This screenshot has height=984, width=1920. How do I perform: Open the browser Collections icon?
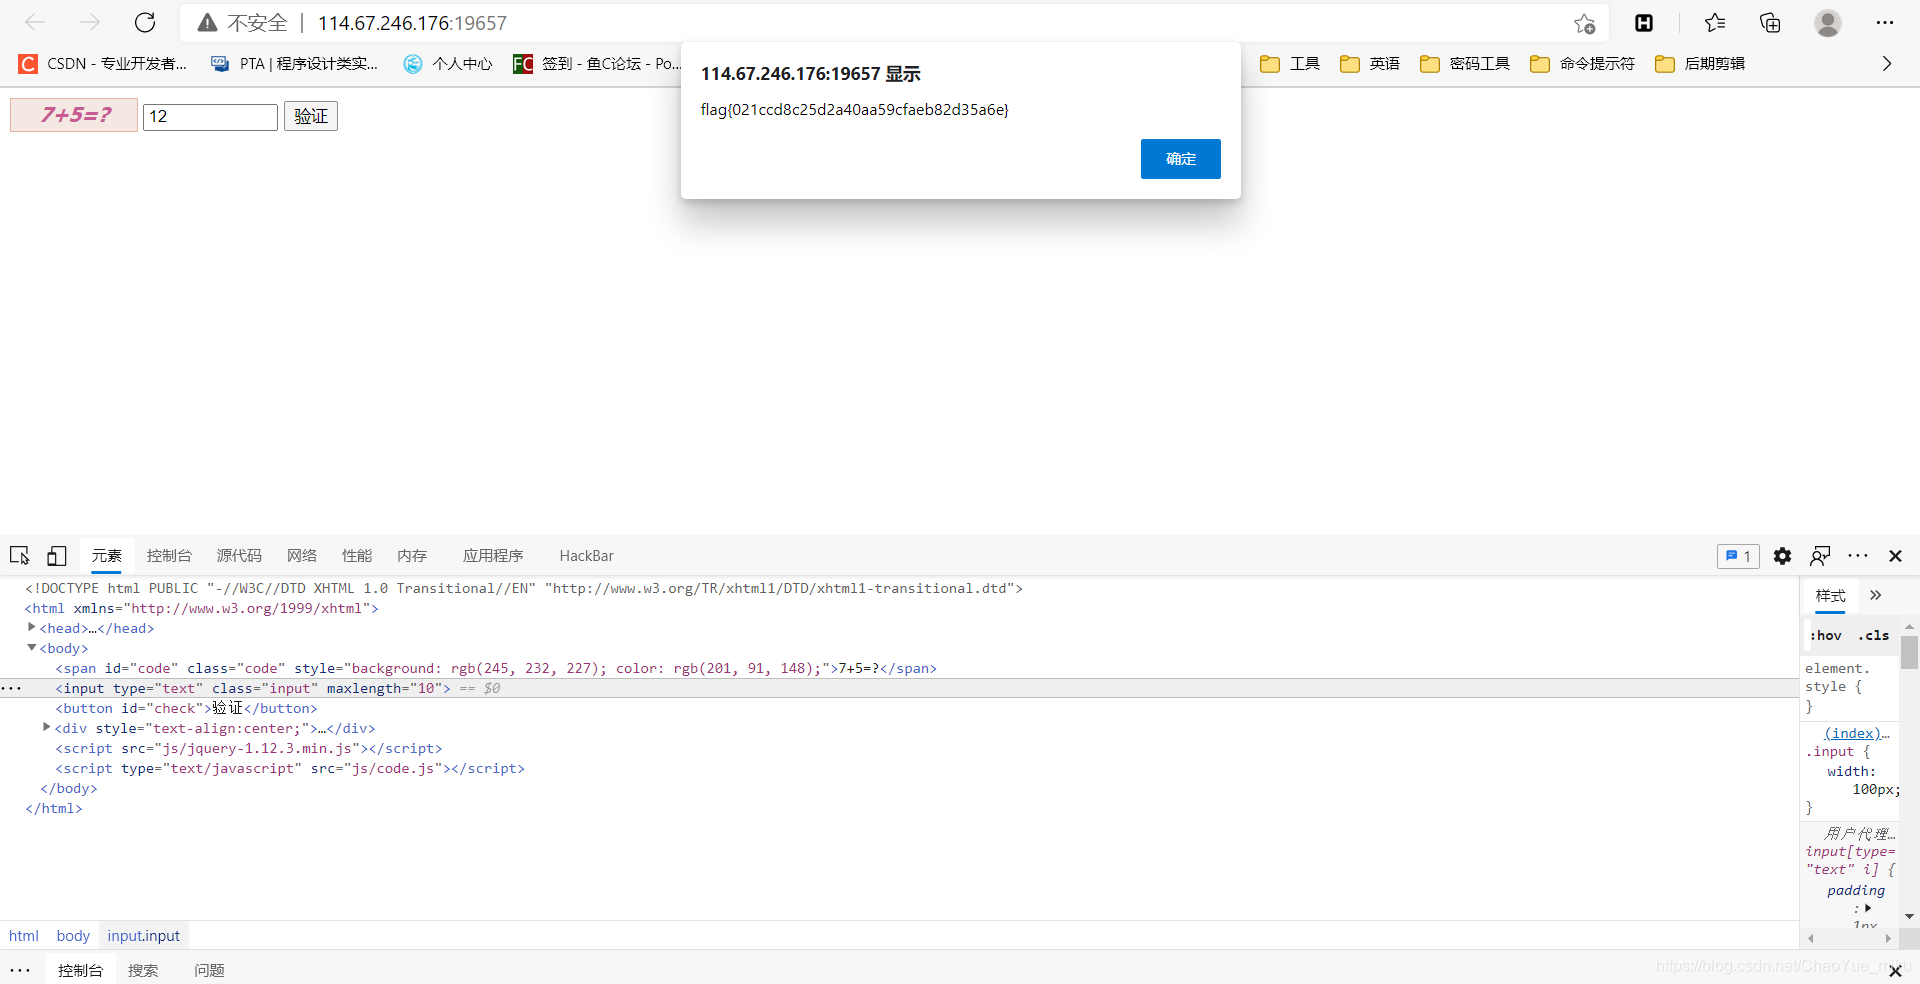click(x=1770, y=22)
